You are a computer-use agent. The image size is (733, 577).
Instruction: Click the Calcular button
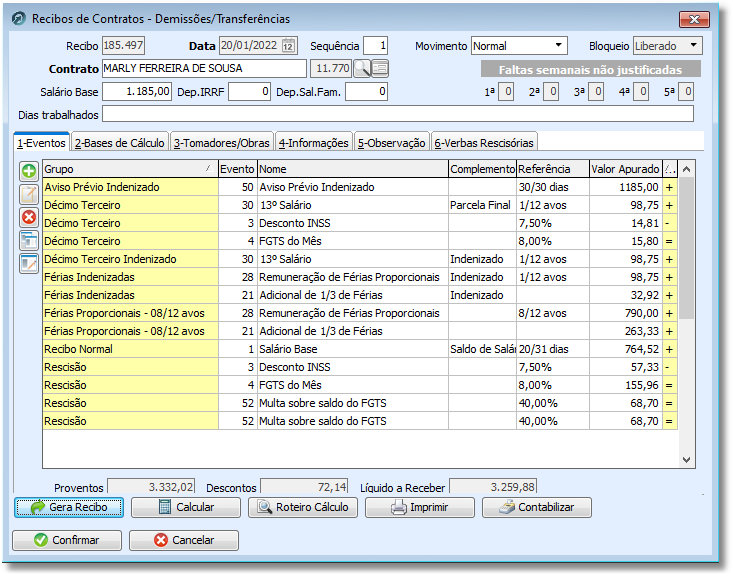(x=186, y=507)
